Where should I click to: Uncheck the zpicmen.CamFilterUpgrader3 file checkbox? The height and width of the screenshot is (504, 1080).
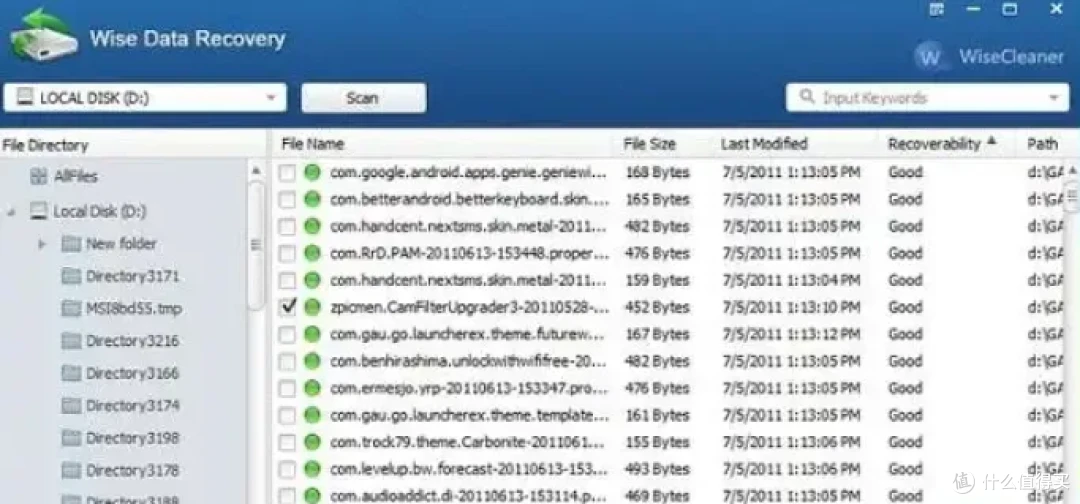287,307
